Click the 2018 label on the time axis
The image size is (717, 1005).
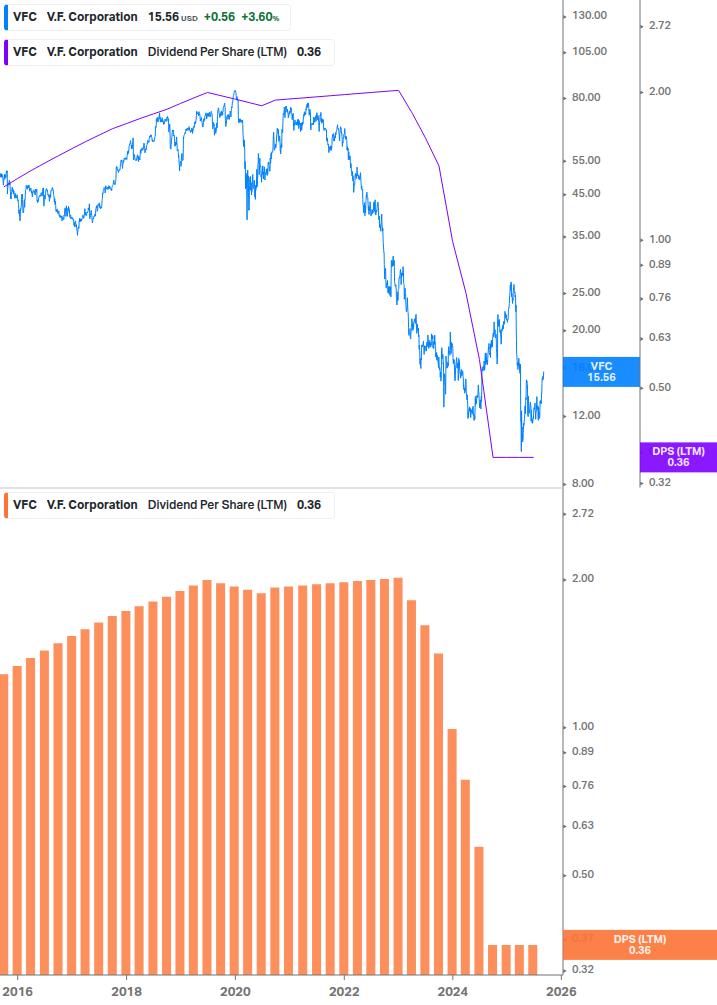coord(126,992)
